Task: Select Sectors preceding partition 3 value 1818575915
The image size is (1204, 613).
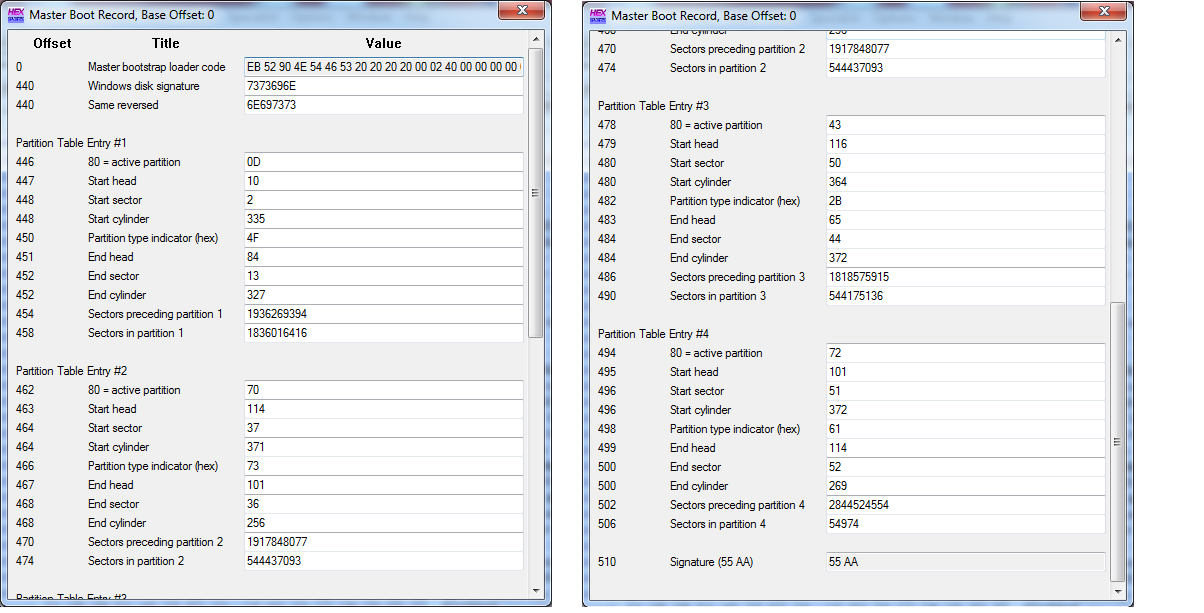Action: pos(965,277)
